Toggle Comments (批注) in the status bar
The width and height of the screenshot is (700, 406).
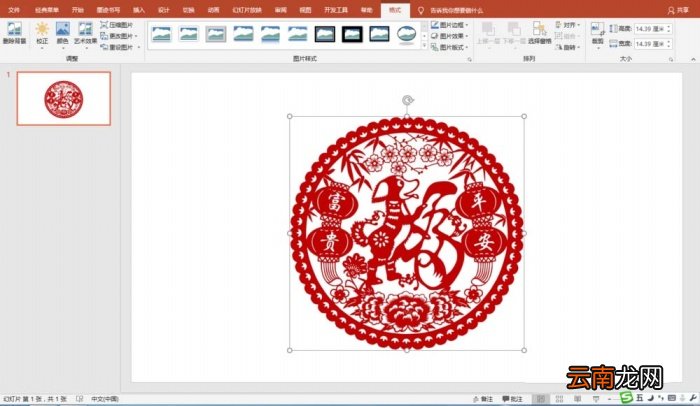(512, 399)
